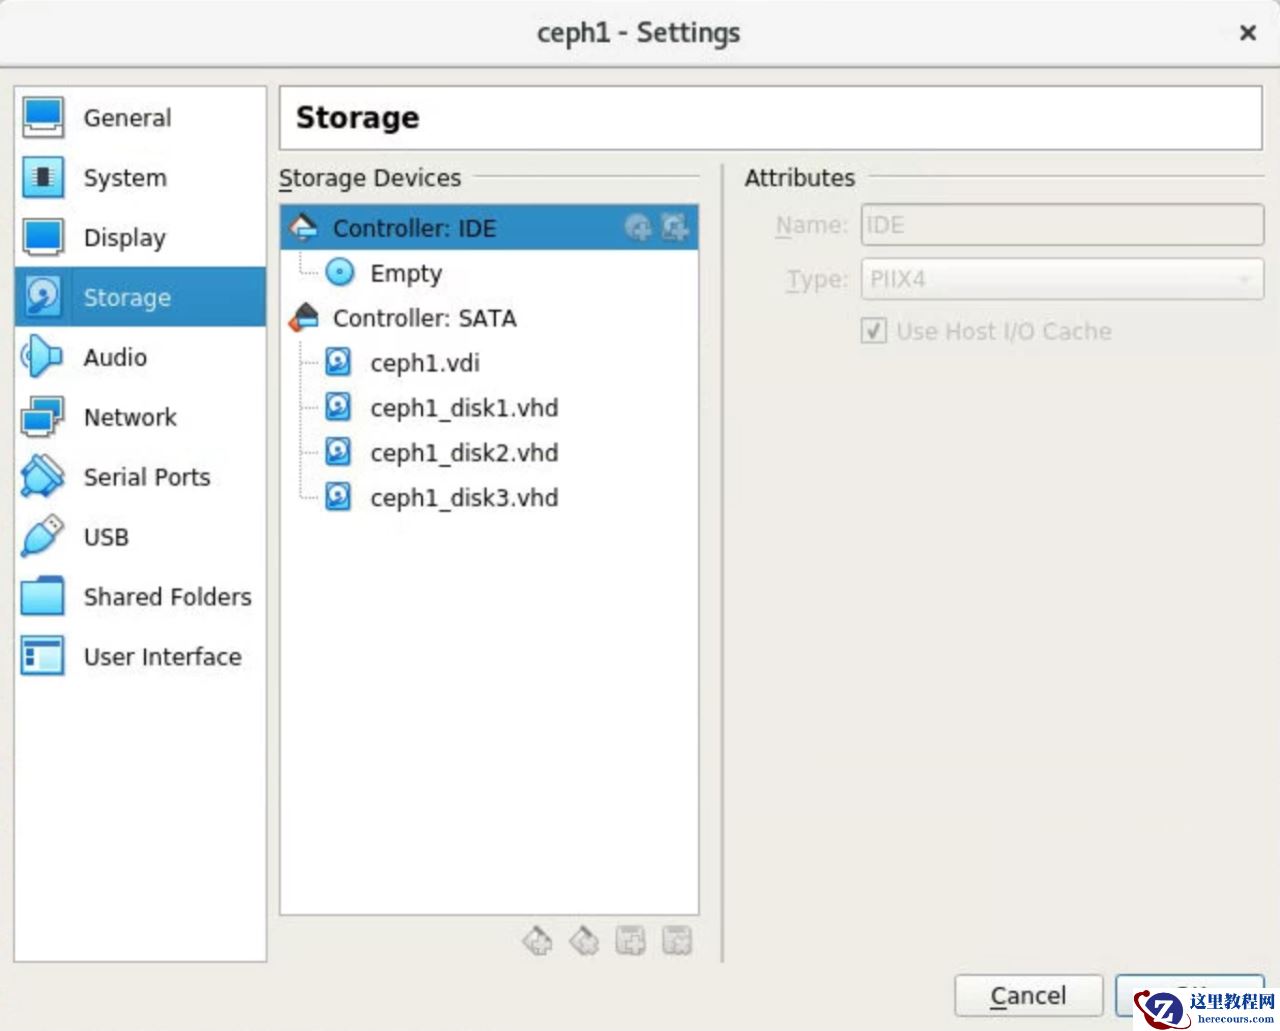The image size is (1280, 1031).
Task: Open the Display settings category
Action: [140, 238]
